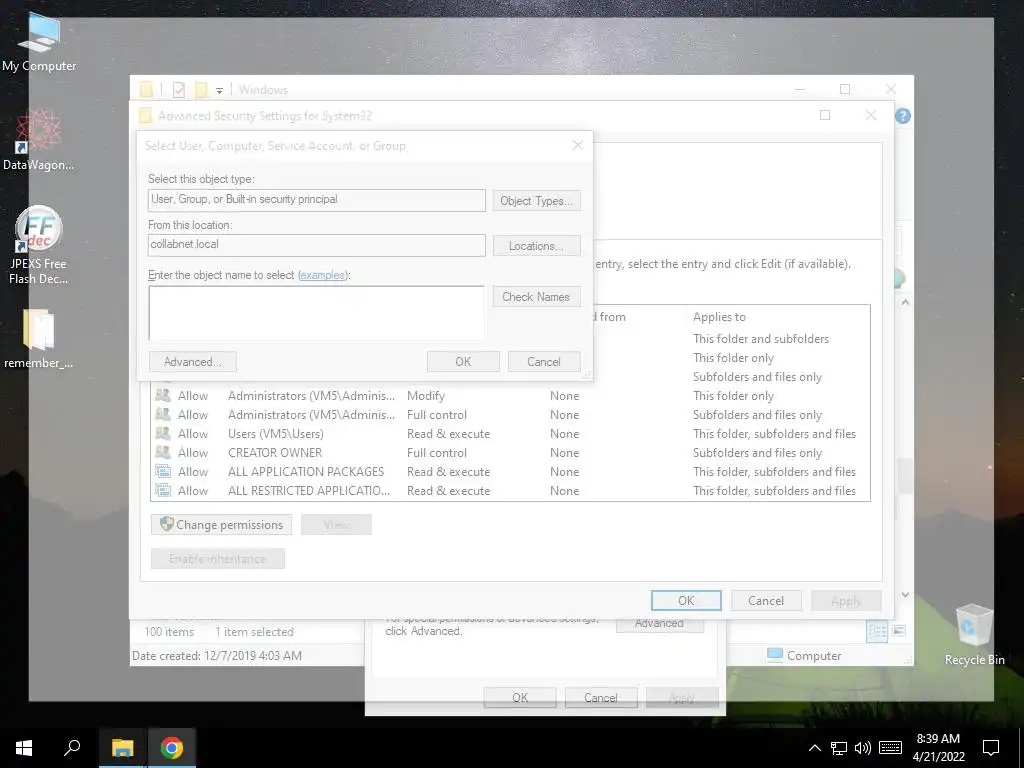Screen dimensions: 1024x768
Task: Select the CREATOR OWNER entry
Action: click(510, 453)
